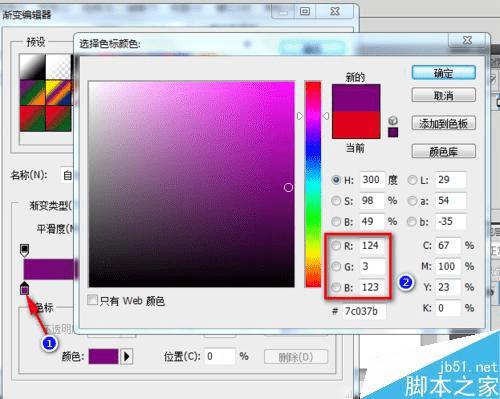Image resolution: width=500 pixels, height=399 pixels.
Task: Click the blue field showing 123
Action: (x=372, y=287)
